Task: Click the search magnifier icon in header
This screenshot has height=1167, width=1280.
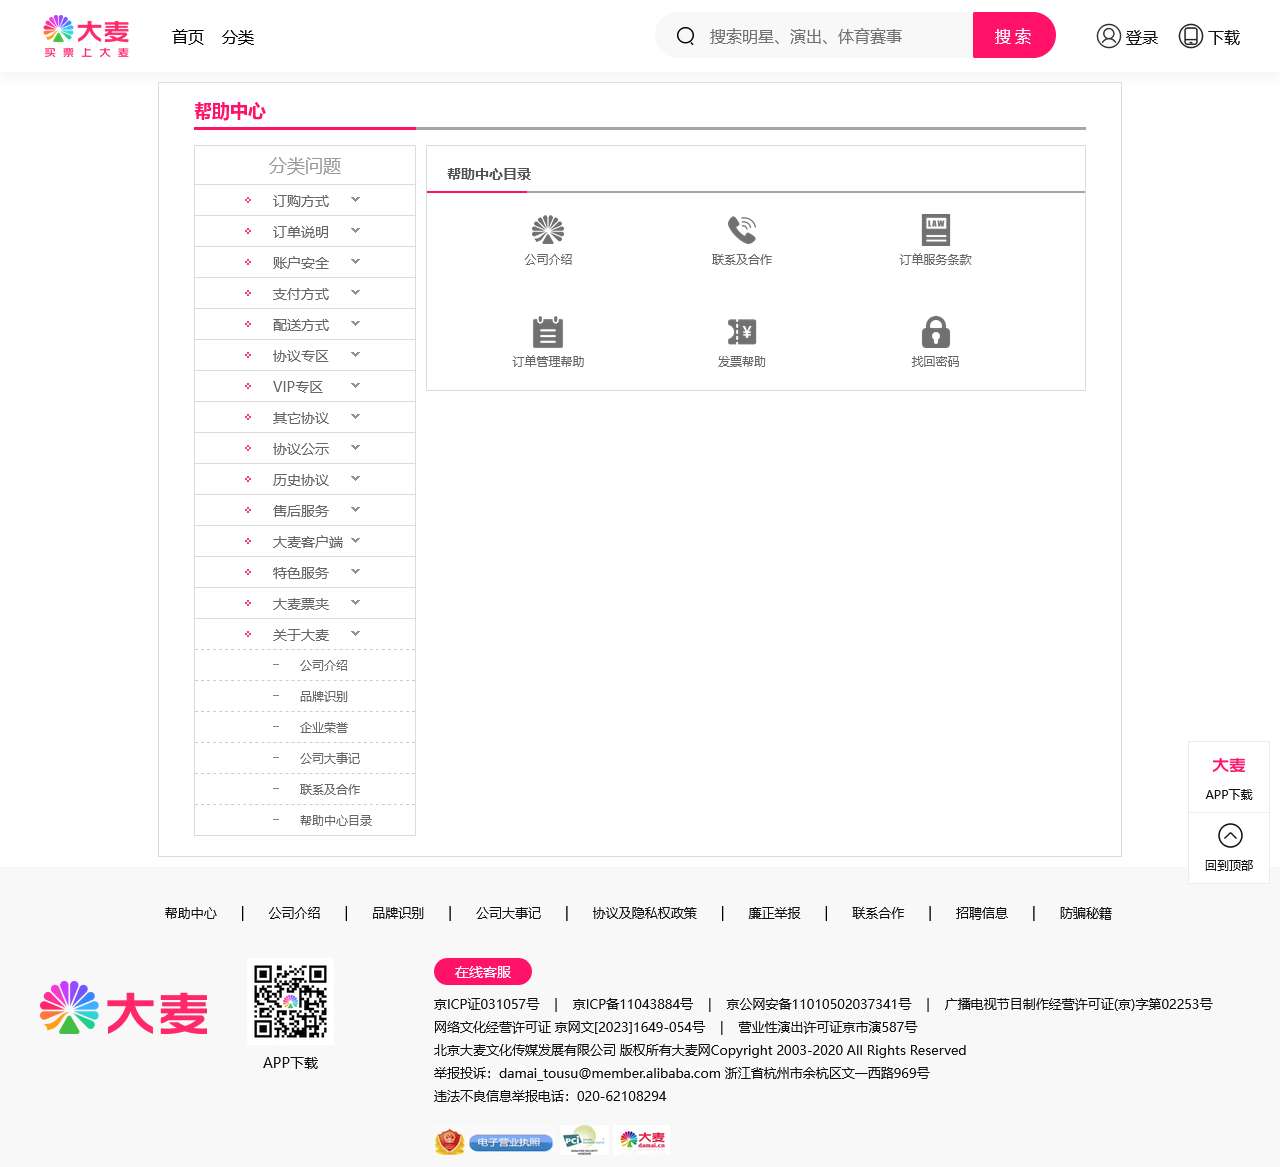Action: [x=685, y=36]
